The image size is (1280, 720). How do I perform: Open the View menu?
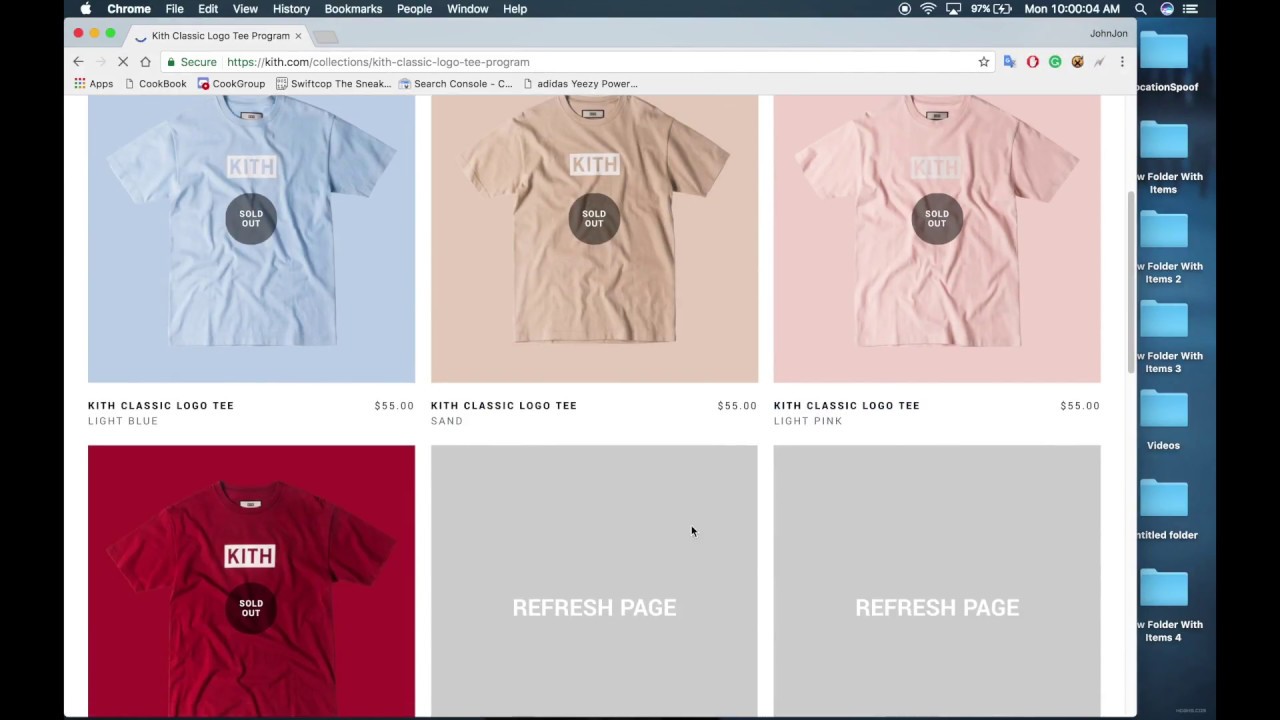[245, 9]
